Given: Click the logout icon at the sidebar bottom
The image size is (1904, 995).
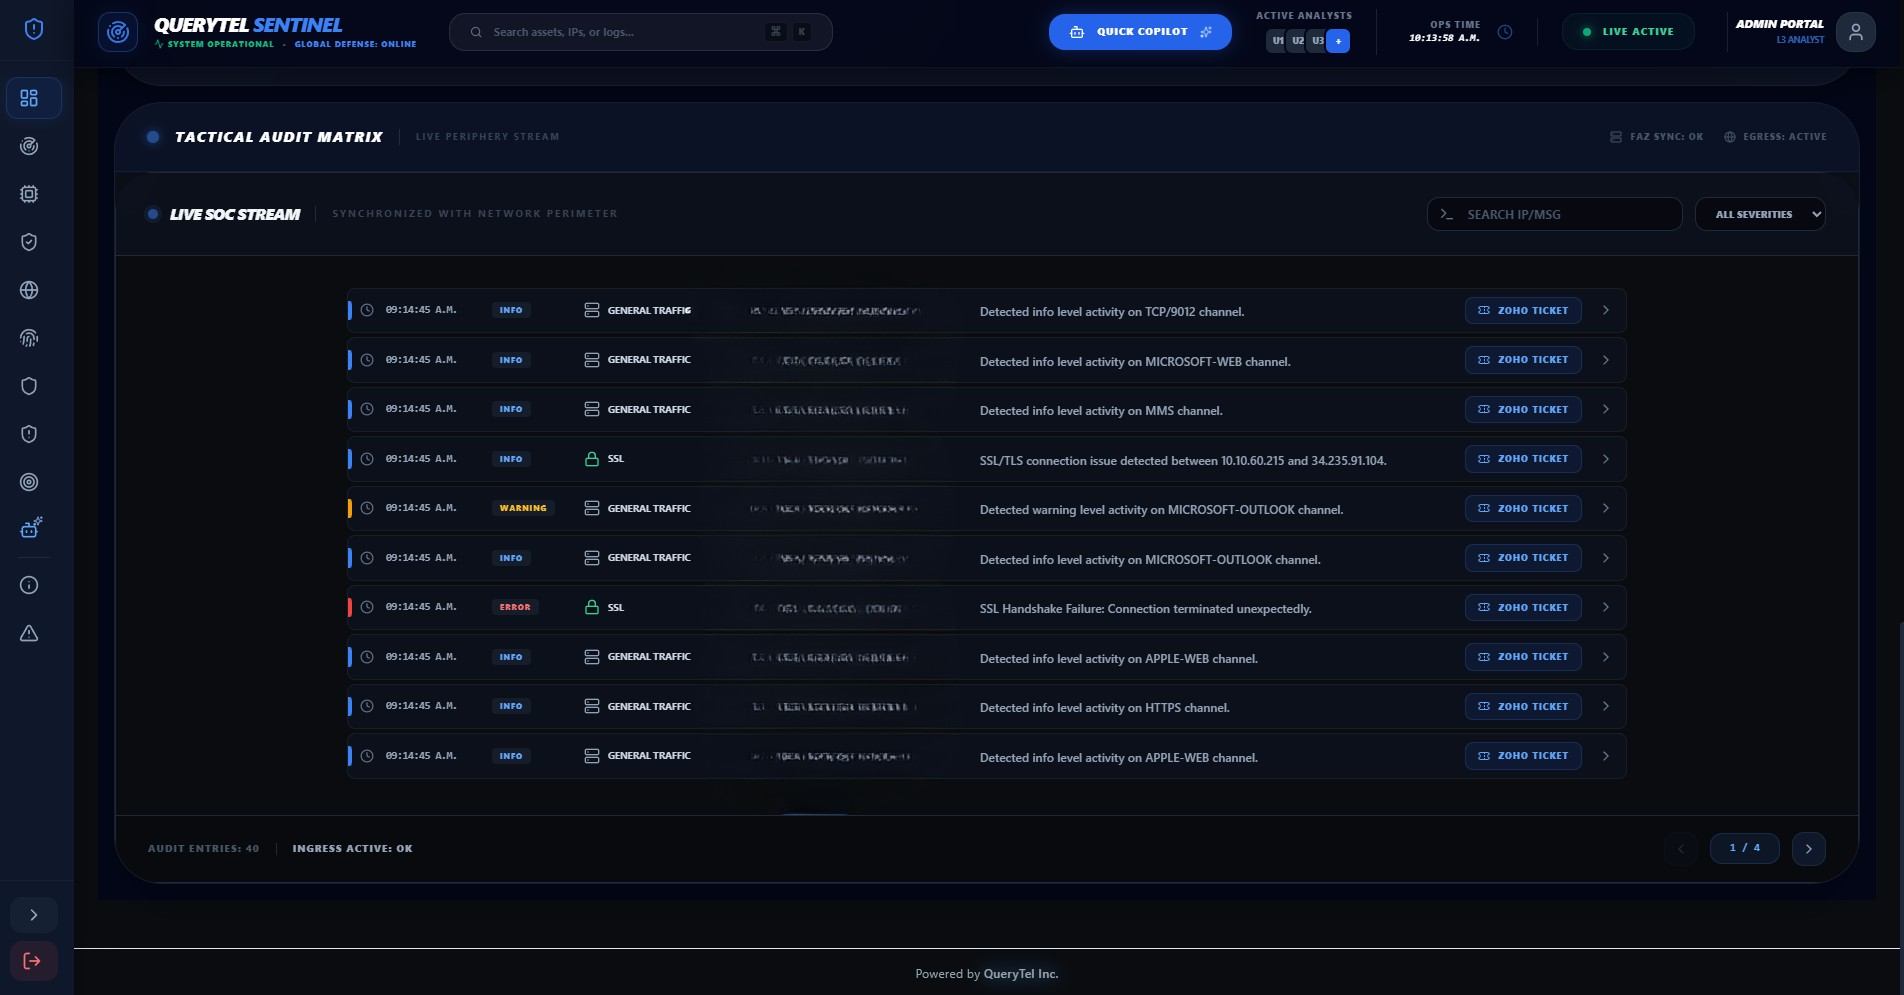Looking at the screenshot, I should 33,961.
